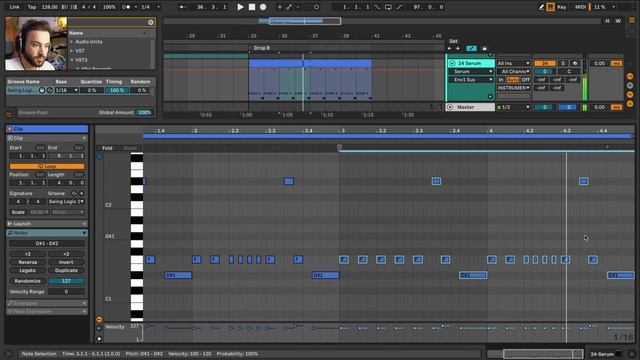Viewport: 640px width, 360px height.
Task: Open the global quantization 1/4 dropdown
Action: tap(150, 7)
